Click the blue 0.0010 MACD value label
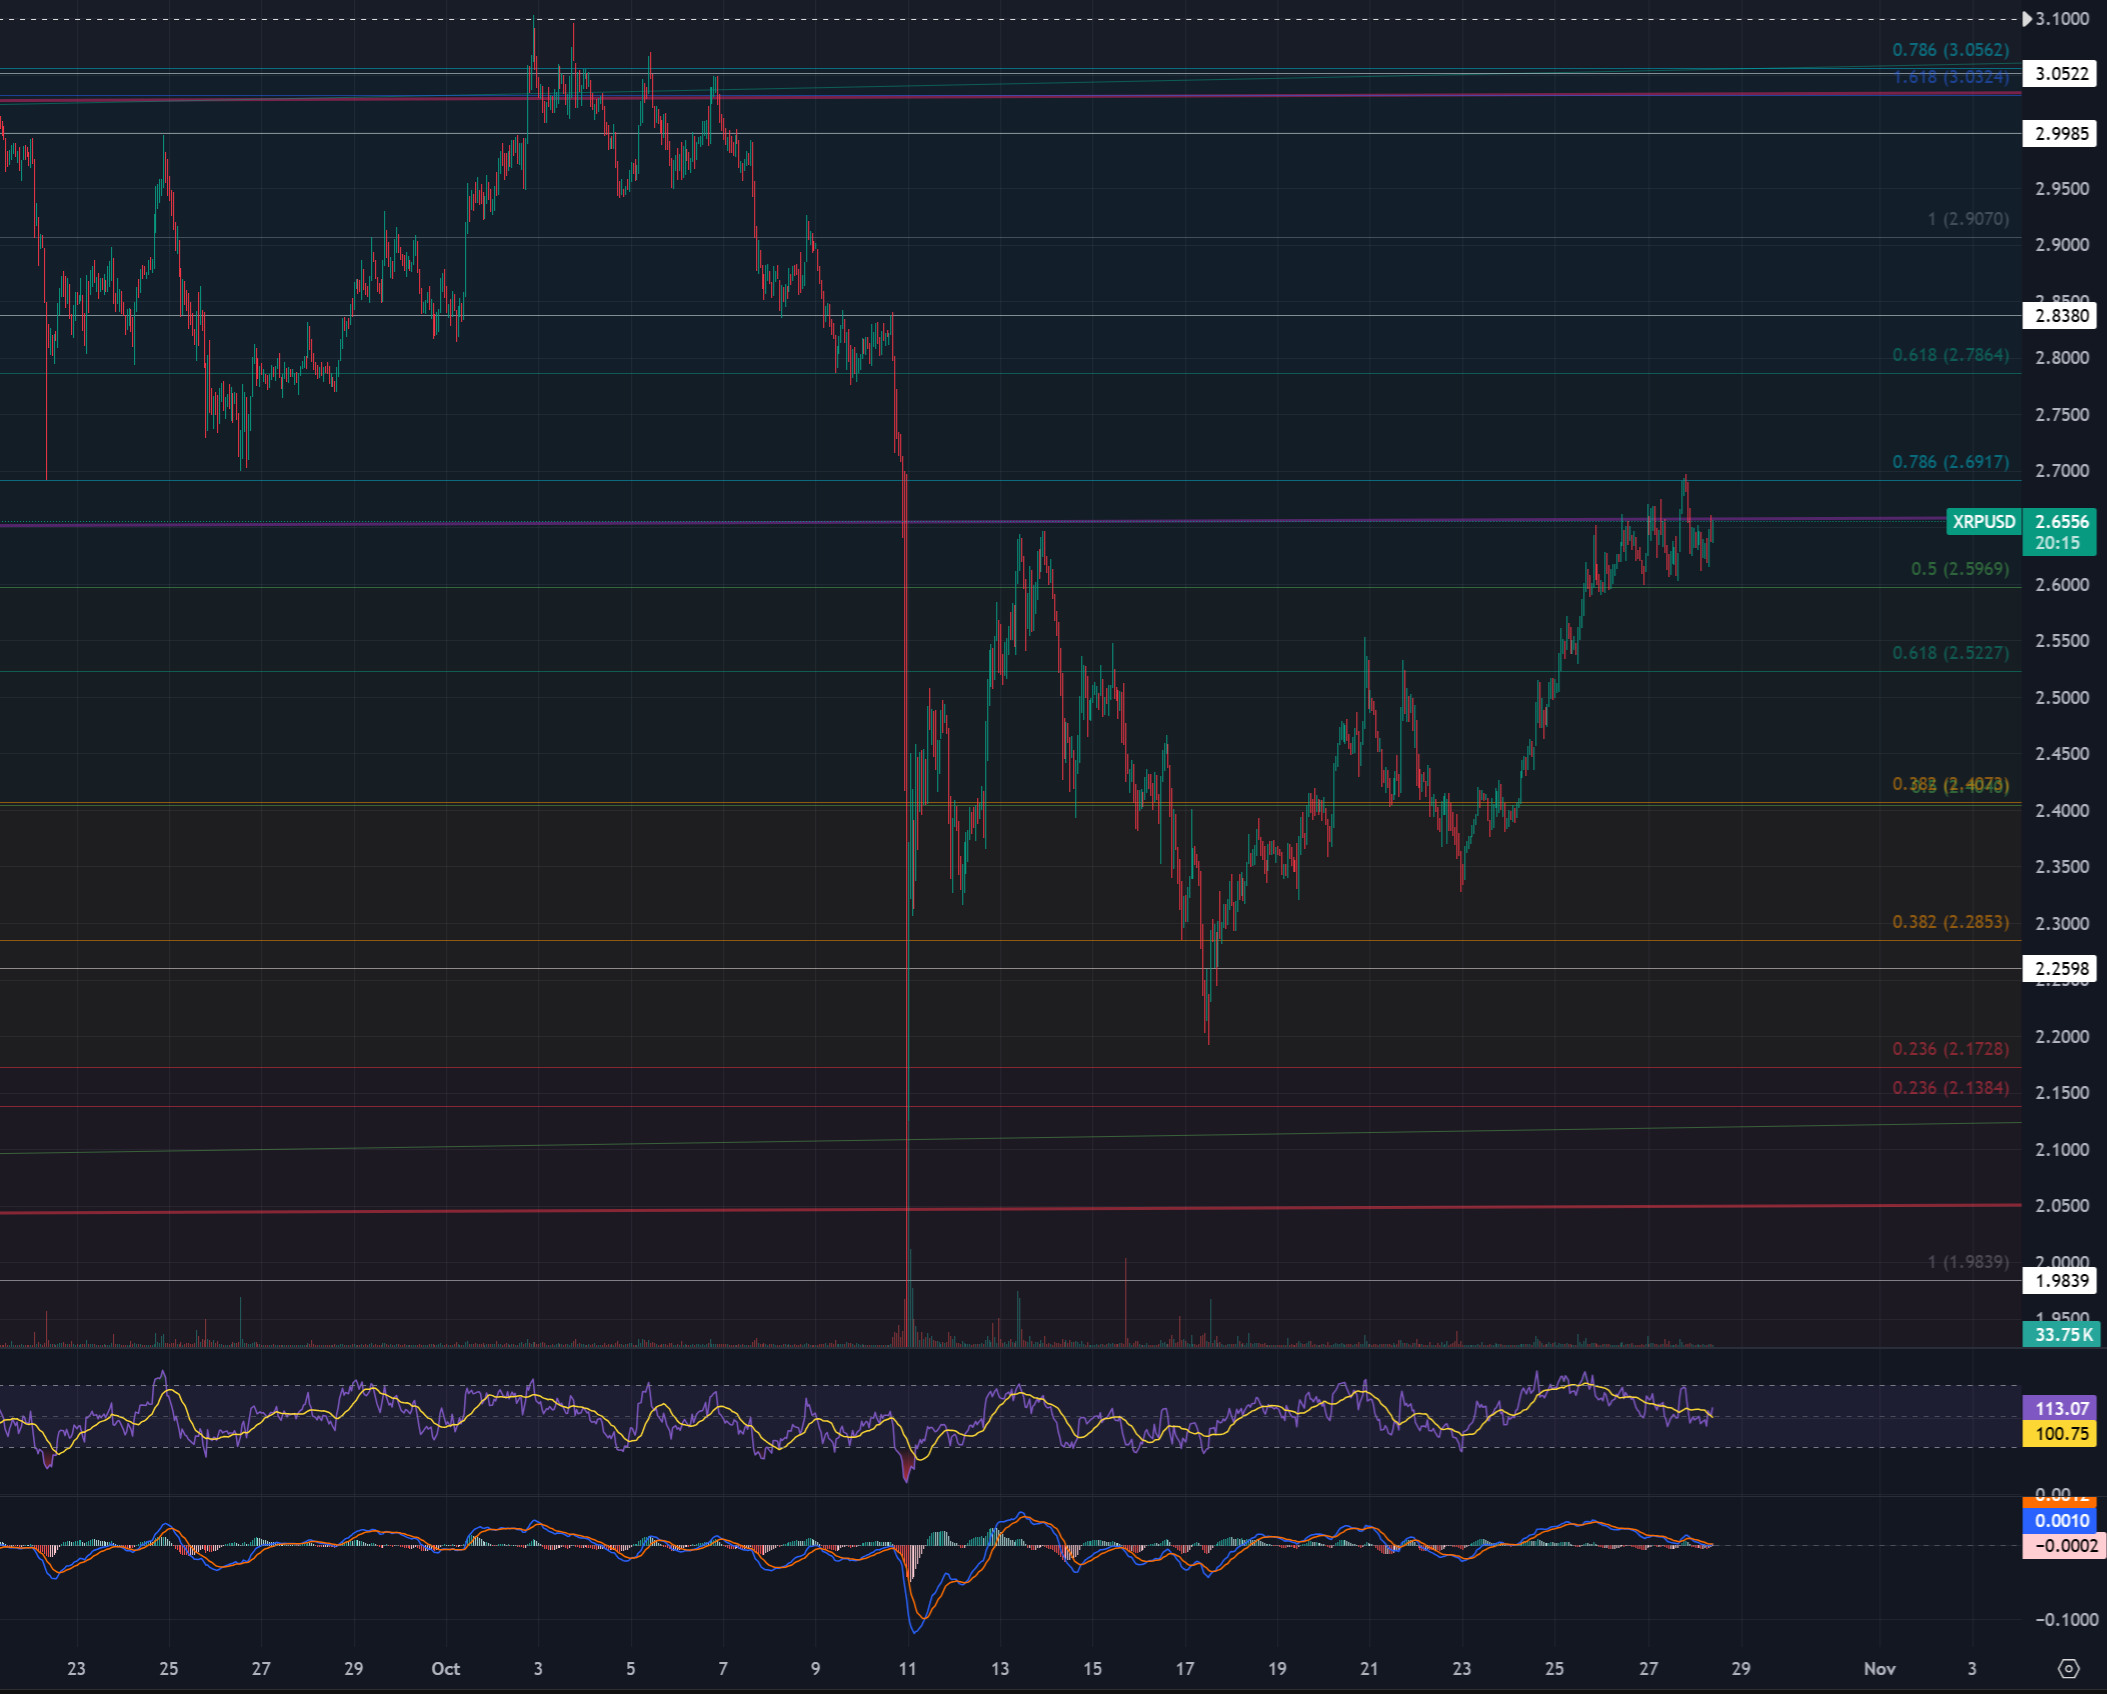Screen dimensions: 2107x1694 click(2061, 1520)
